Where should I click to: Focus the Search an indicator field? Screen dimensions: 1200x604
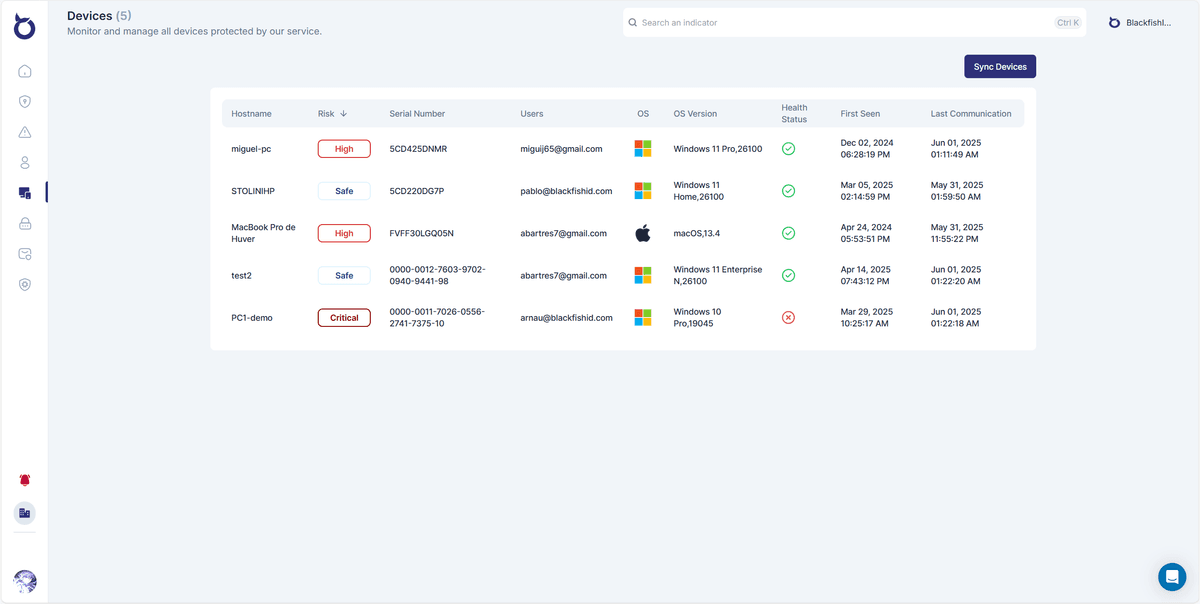855,22
